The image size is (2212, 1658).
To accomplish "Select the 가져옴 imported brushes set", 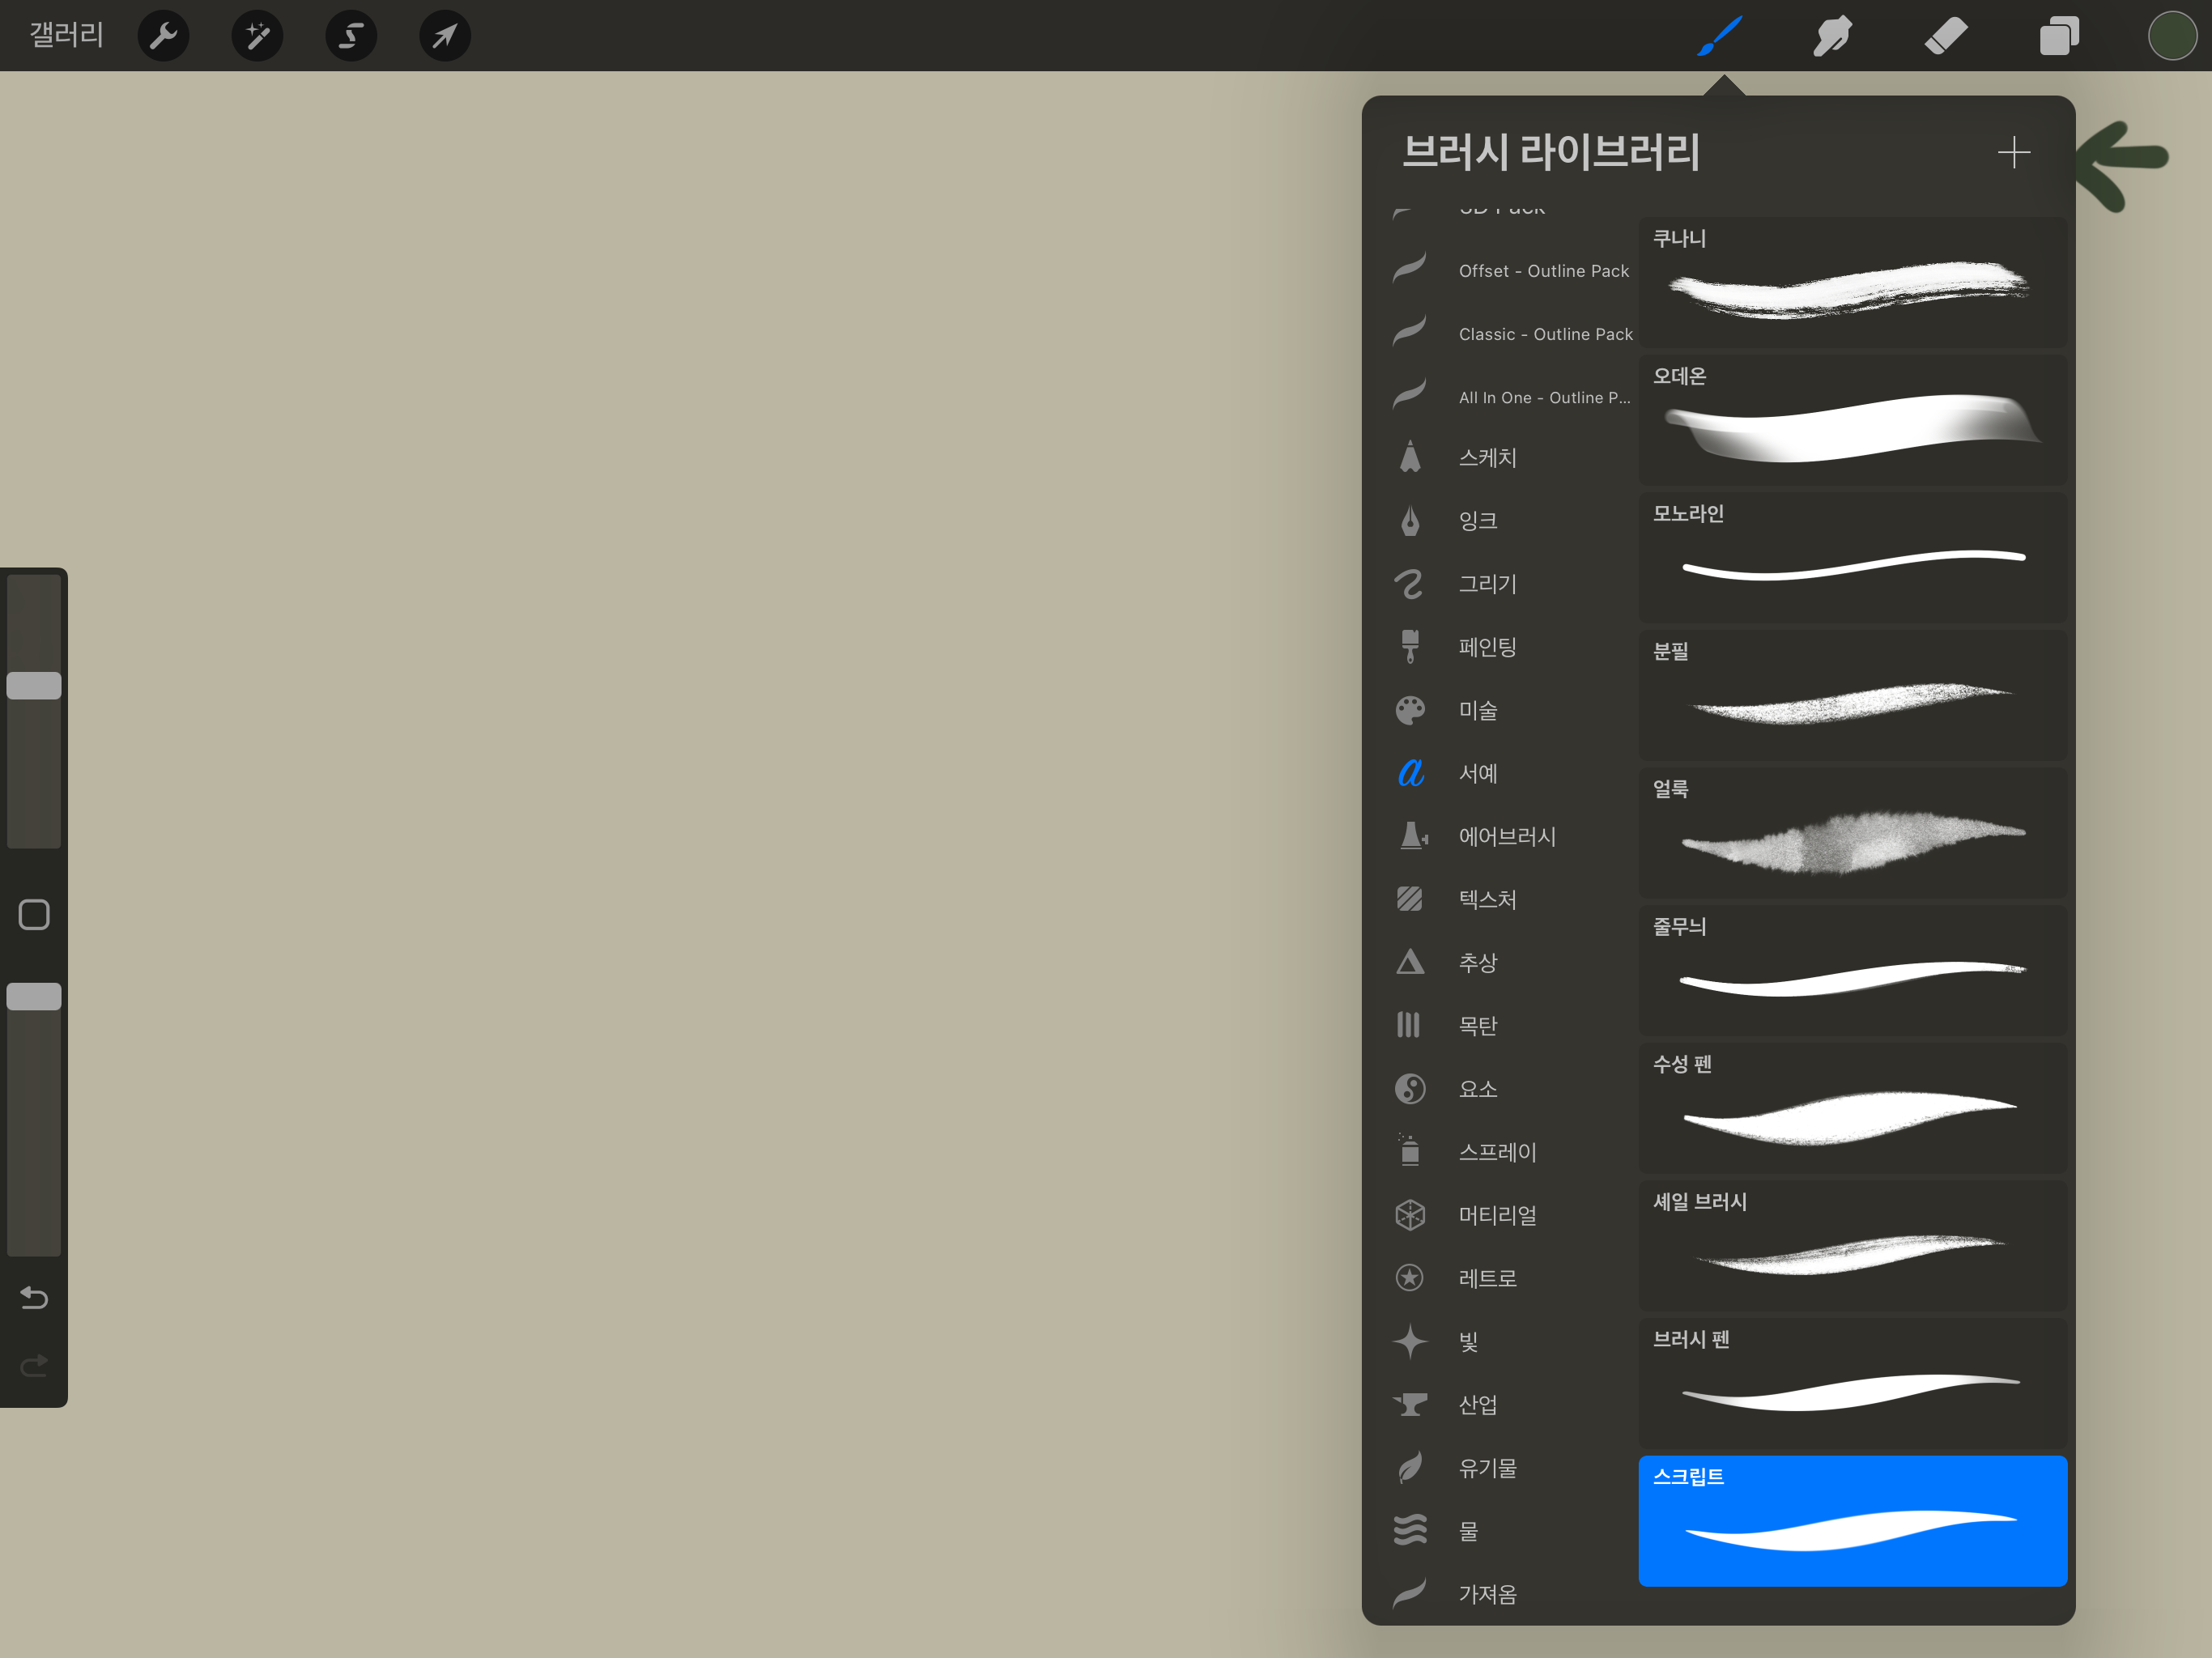I will click(1487, 1594).
